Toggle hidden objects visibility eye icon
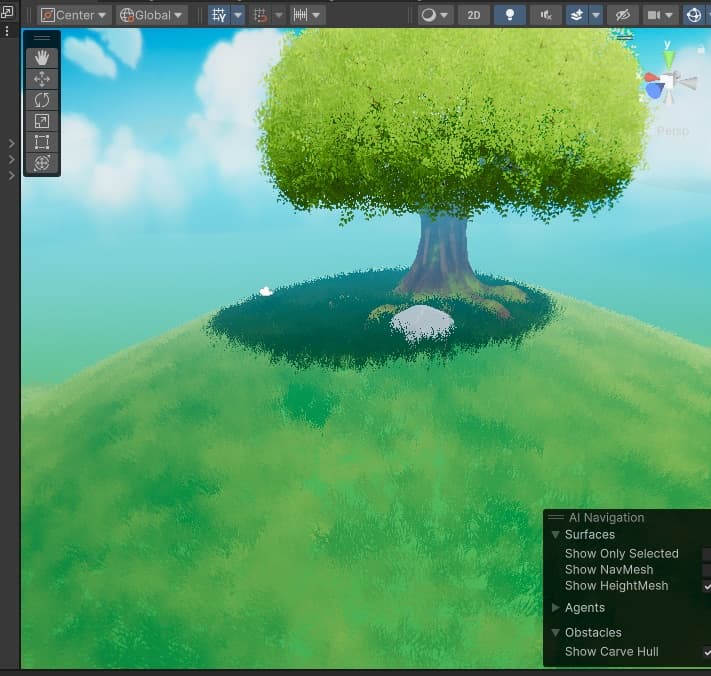The height and width of the screenshot is (676, 711). click(x=622, y=15)
